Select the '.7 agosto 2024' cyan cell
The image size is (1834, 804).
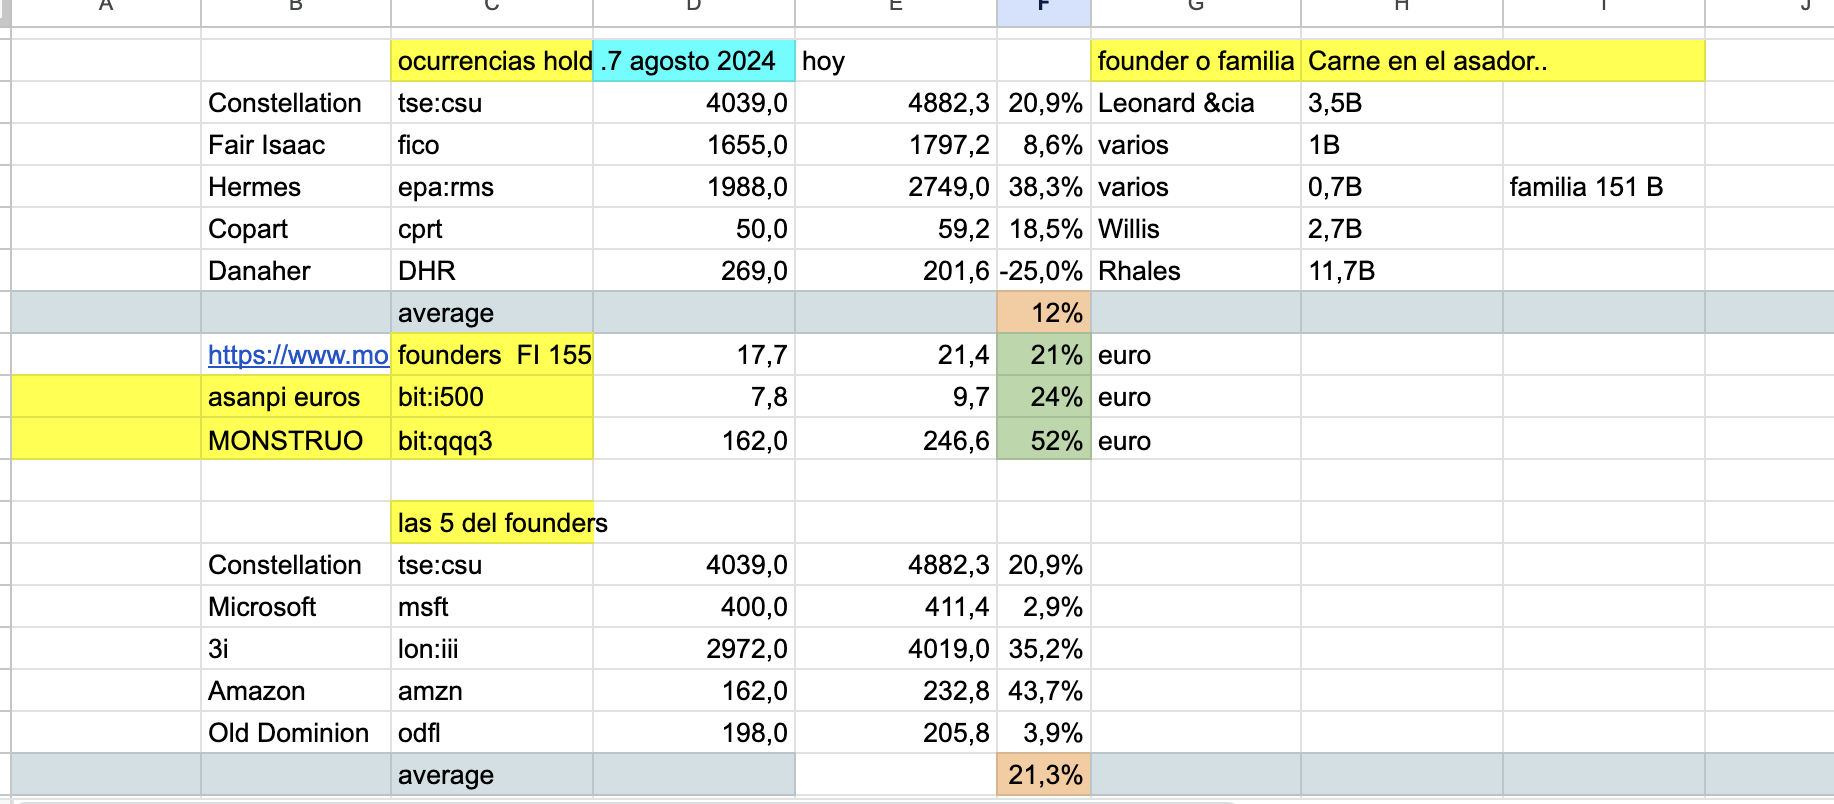(694, 61)
